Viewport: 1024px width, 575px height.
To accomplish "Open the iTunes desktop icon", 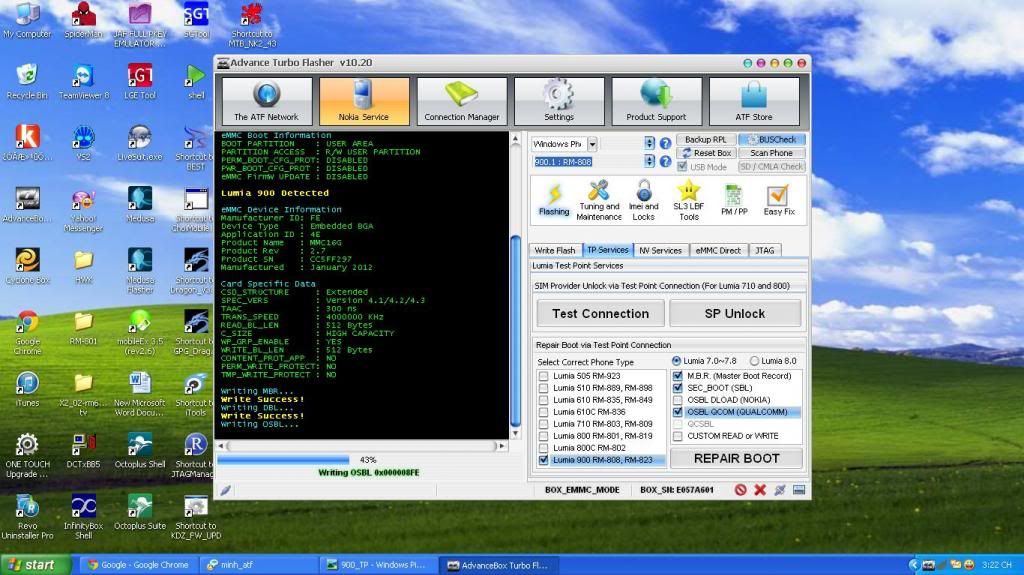I will click(x=27, y=389).
